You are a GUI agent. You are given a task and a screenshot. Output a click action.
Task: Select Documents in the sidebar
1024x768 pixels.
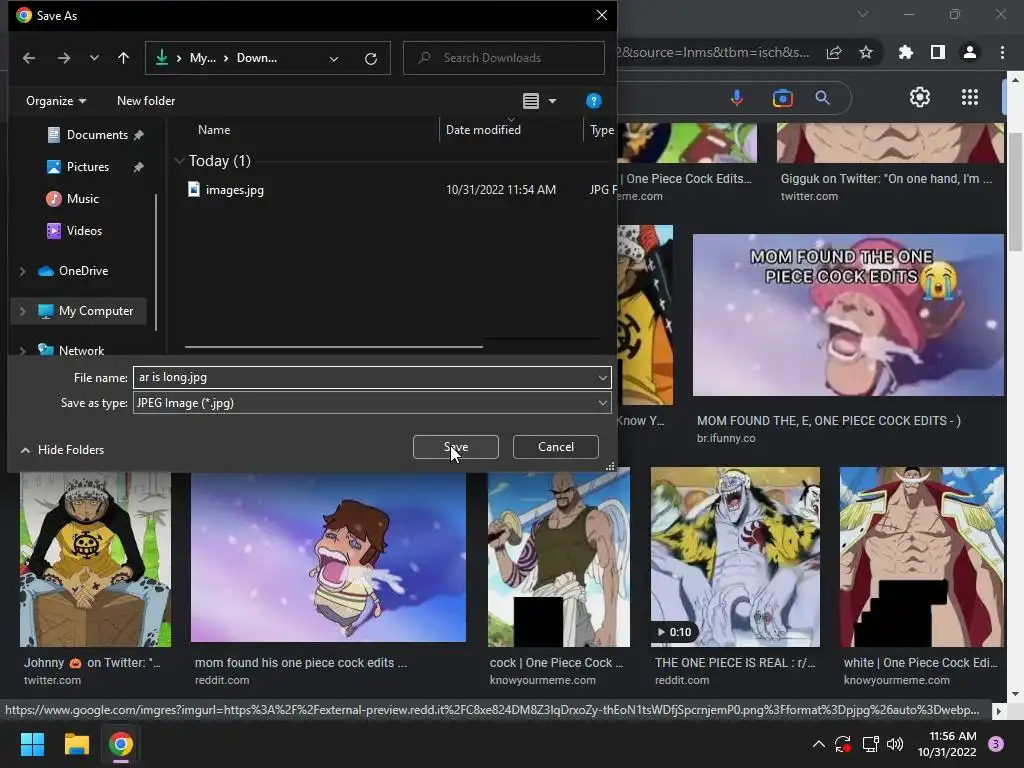coord(97,135)
